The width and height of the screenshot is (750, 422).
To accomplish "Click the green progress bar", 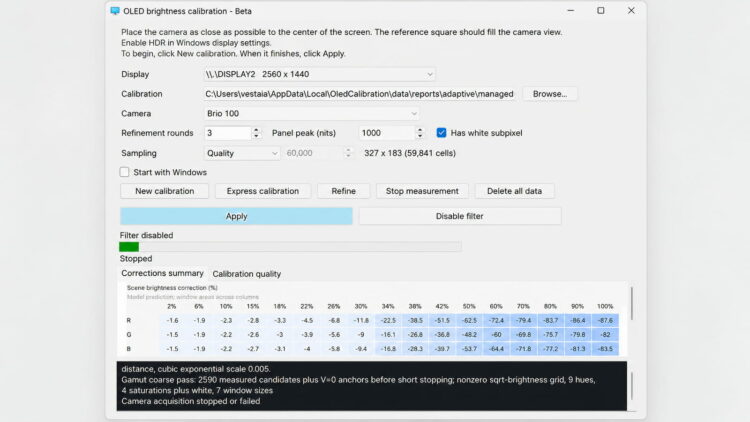I will (129, 247).
